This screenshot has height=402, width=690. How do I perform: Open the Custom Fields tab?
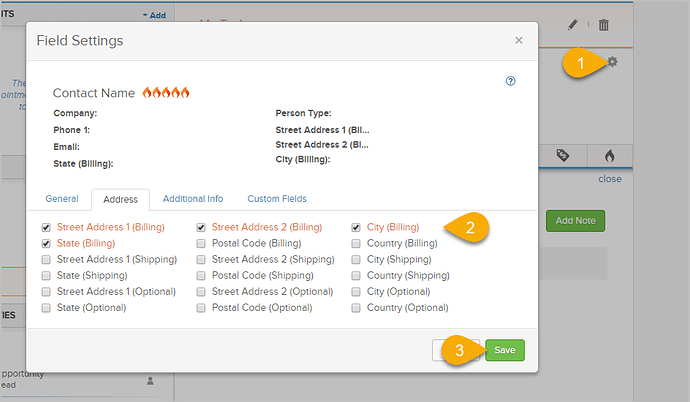[277, 199]
